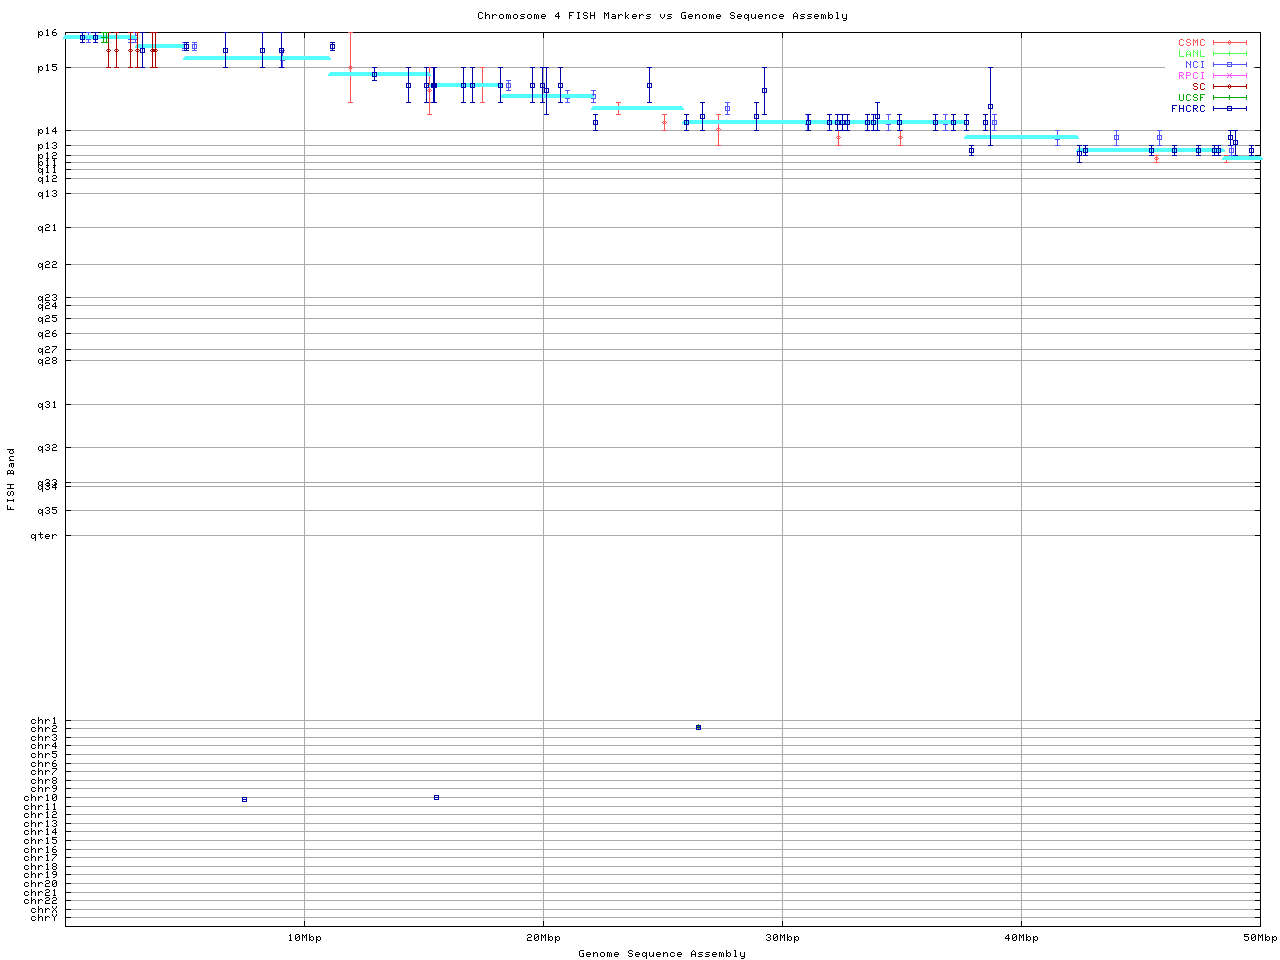The image size is (1280, 960).
Task: Click the chrY label at the bottom left
Action: tap(44, 918)
